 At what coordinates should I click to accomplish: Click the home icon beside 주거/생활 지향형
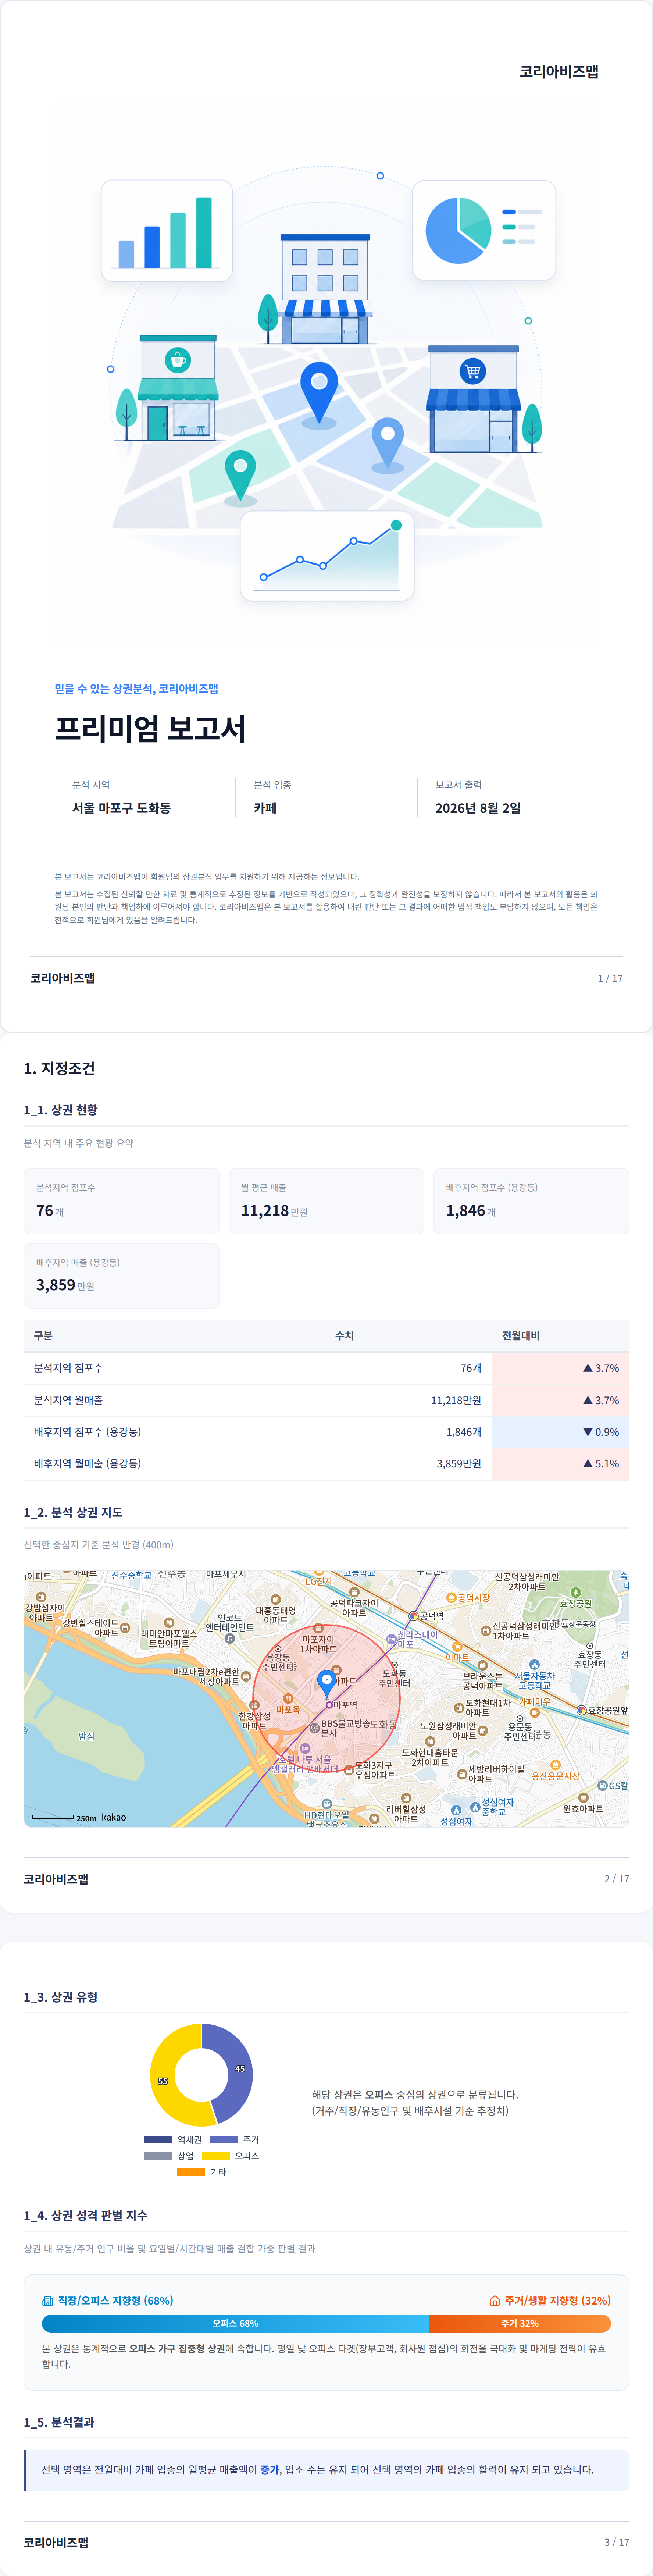[x=494, y=2300]
